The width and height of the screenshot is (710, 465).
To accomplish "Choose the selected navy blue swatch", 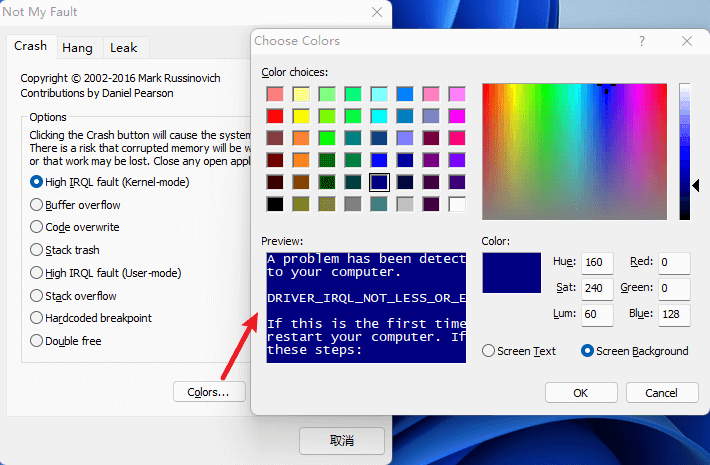I will point(378,182).
